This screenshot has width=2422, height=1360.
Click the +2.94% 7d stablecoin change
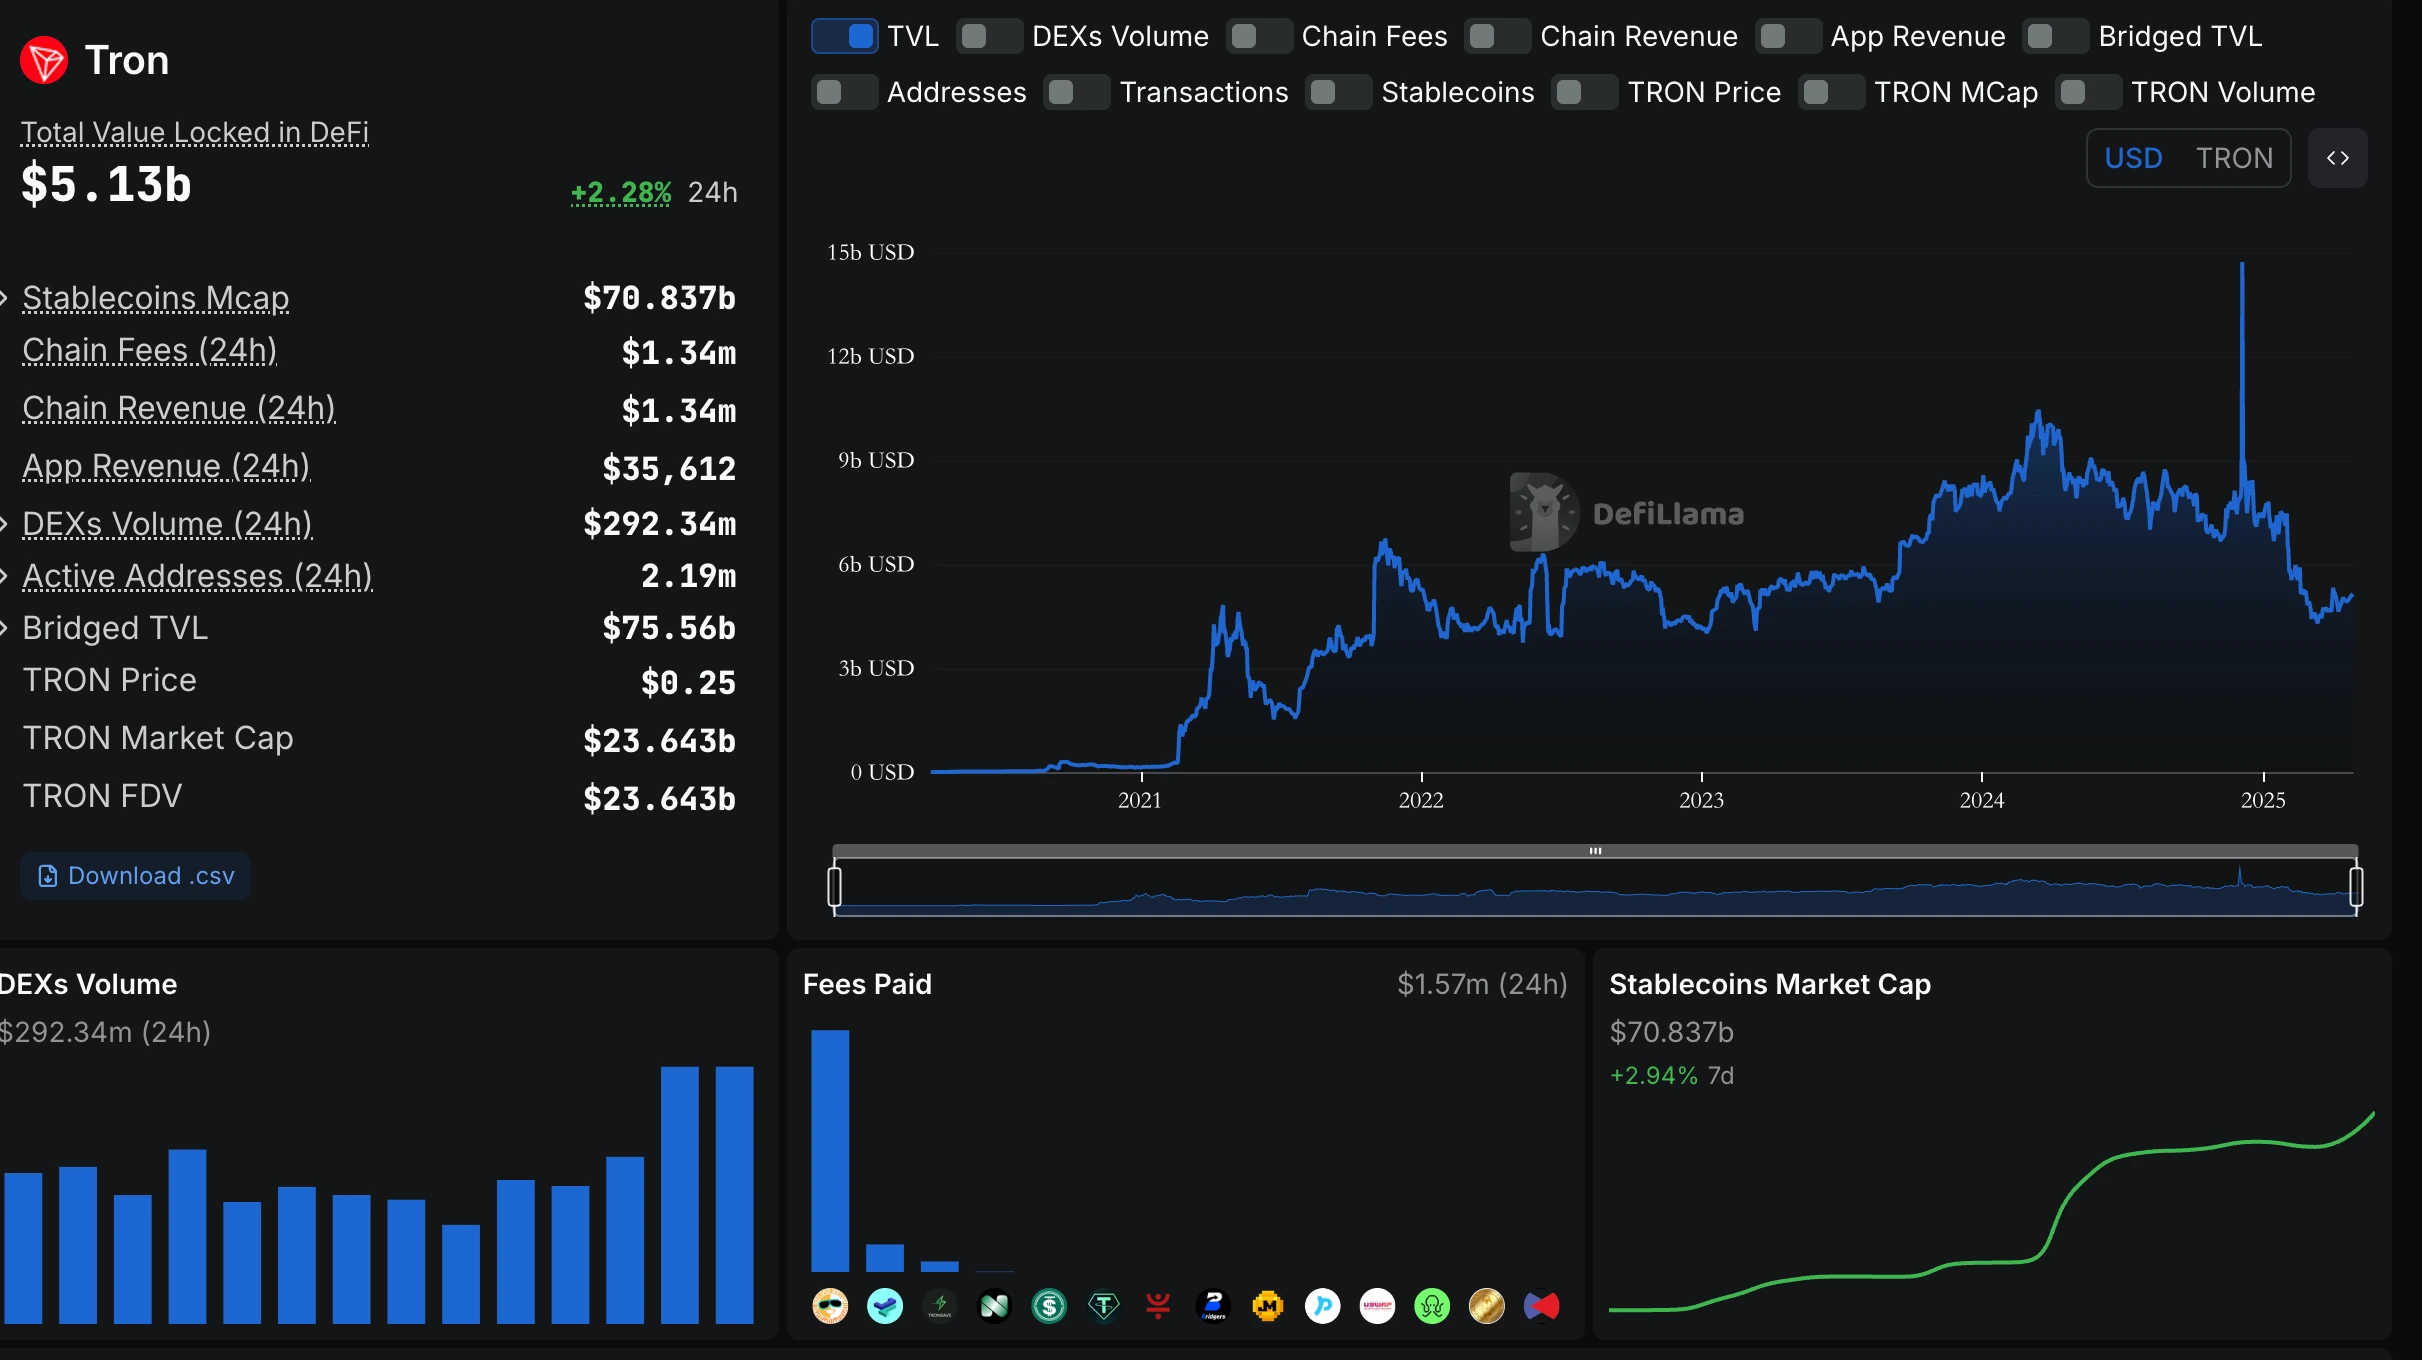(x=1671, y=1075)
